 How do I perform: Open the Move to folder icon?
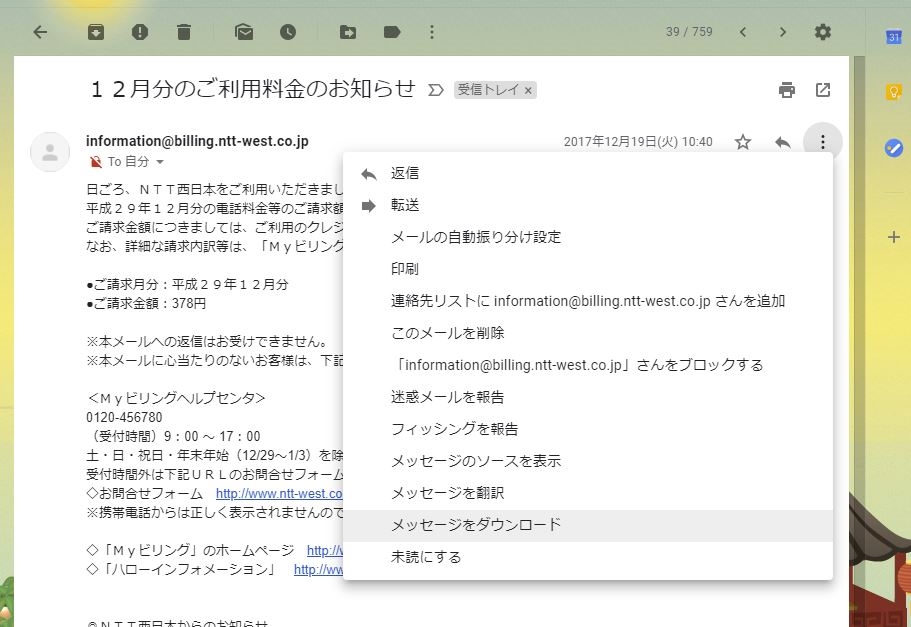[x=348, y=32]
